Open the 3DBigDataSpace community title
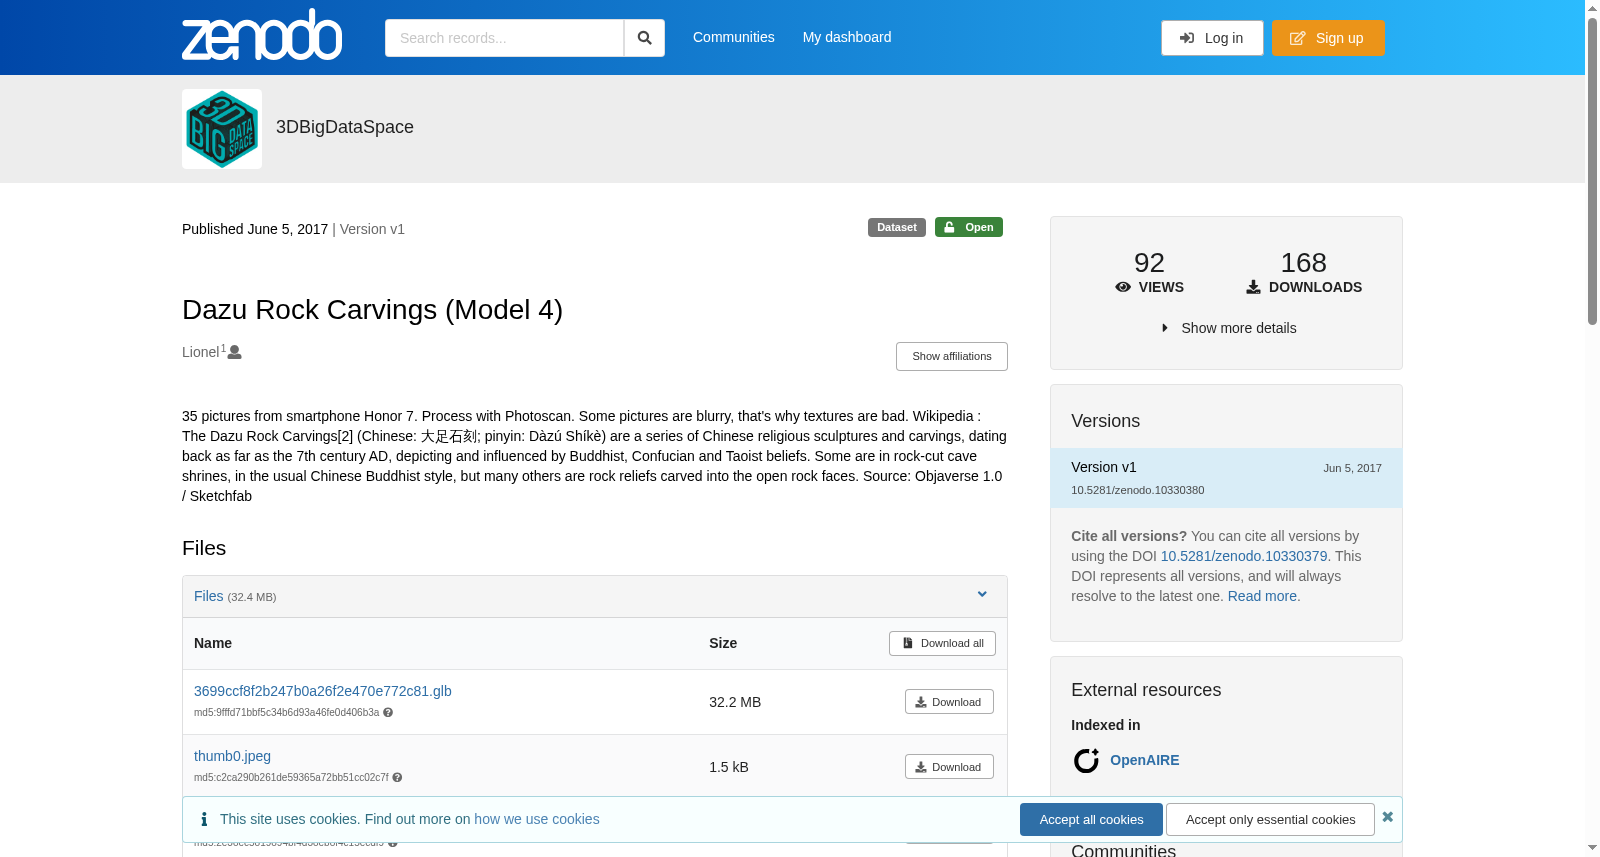The width and height of the screenshot is (1600, 857). pos(345,127)
